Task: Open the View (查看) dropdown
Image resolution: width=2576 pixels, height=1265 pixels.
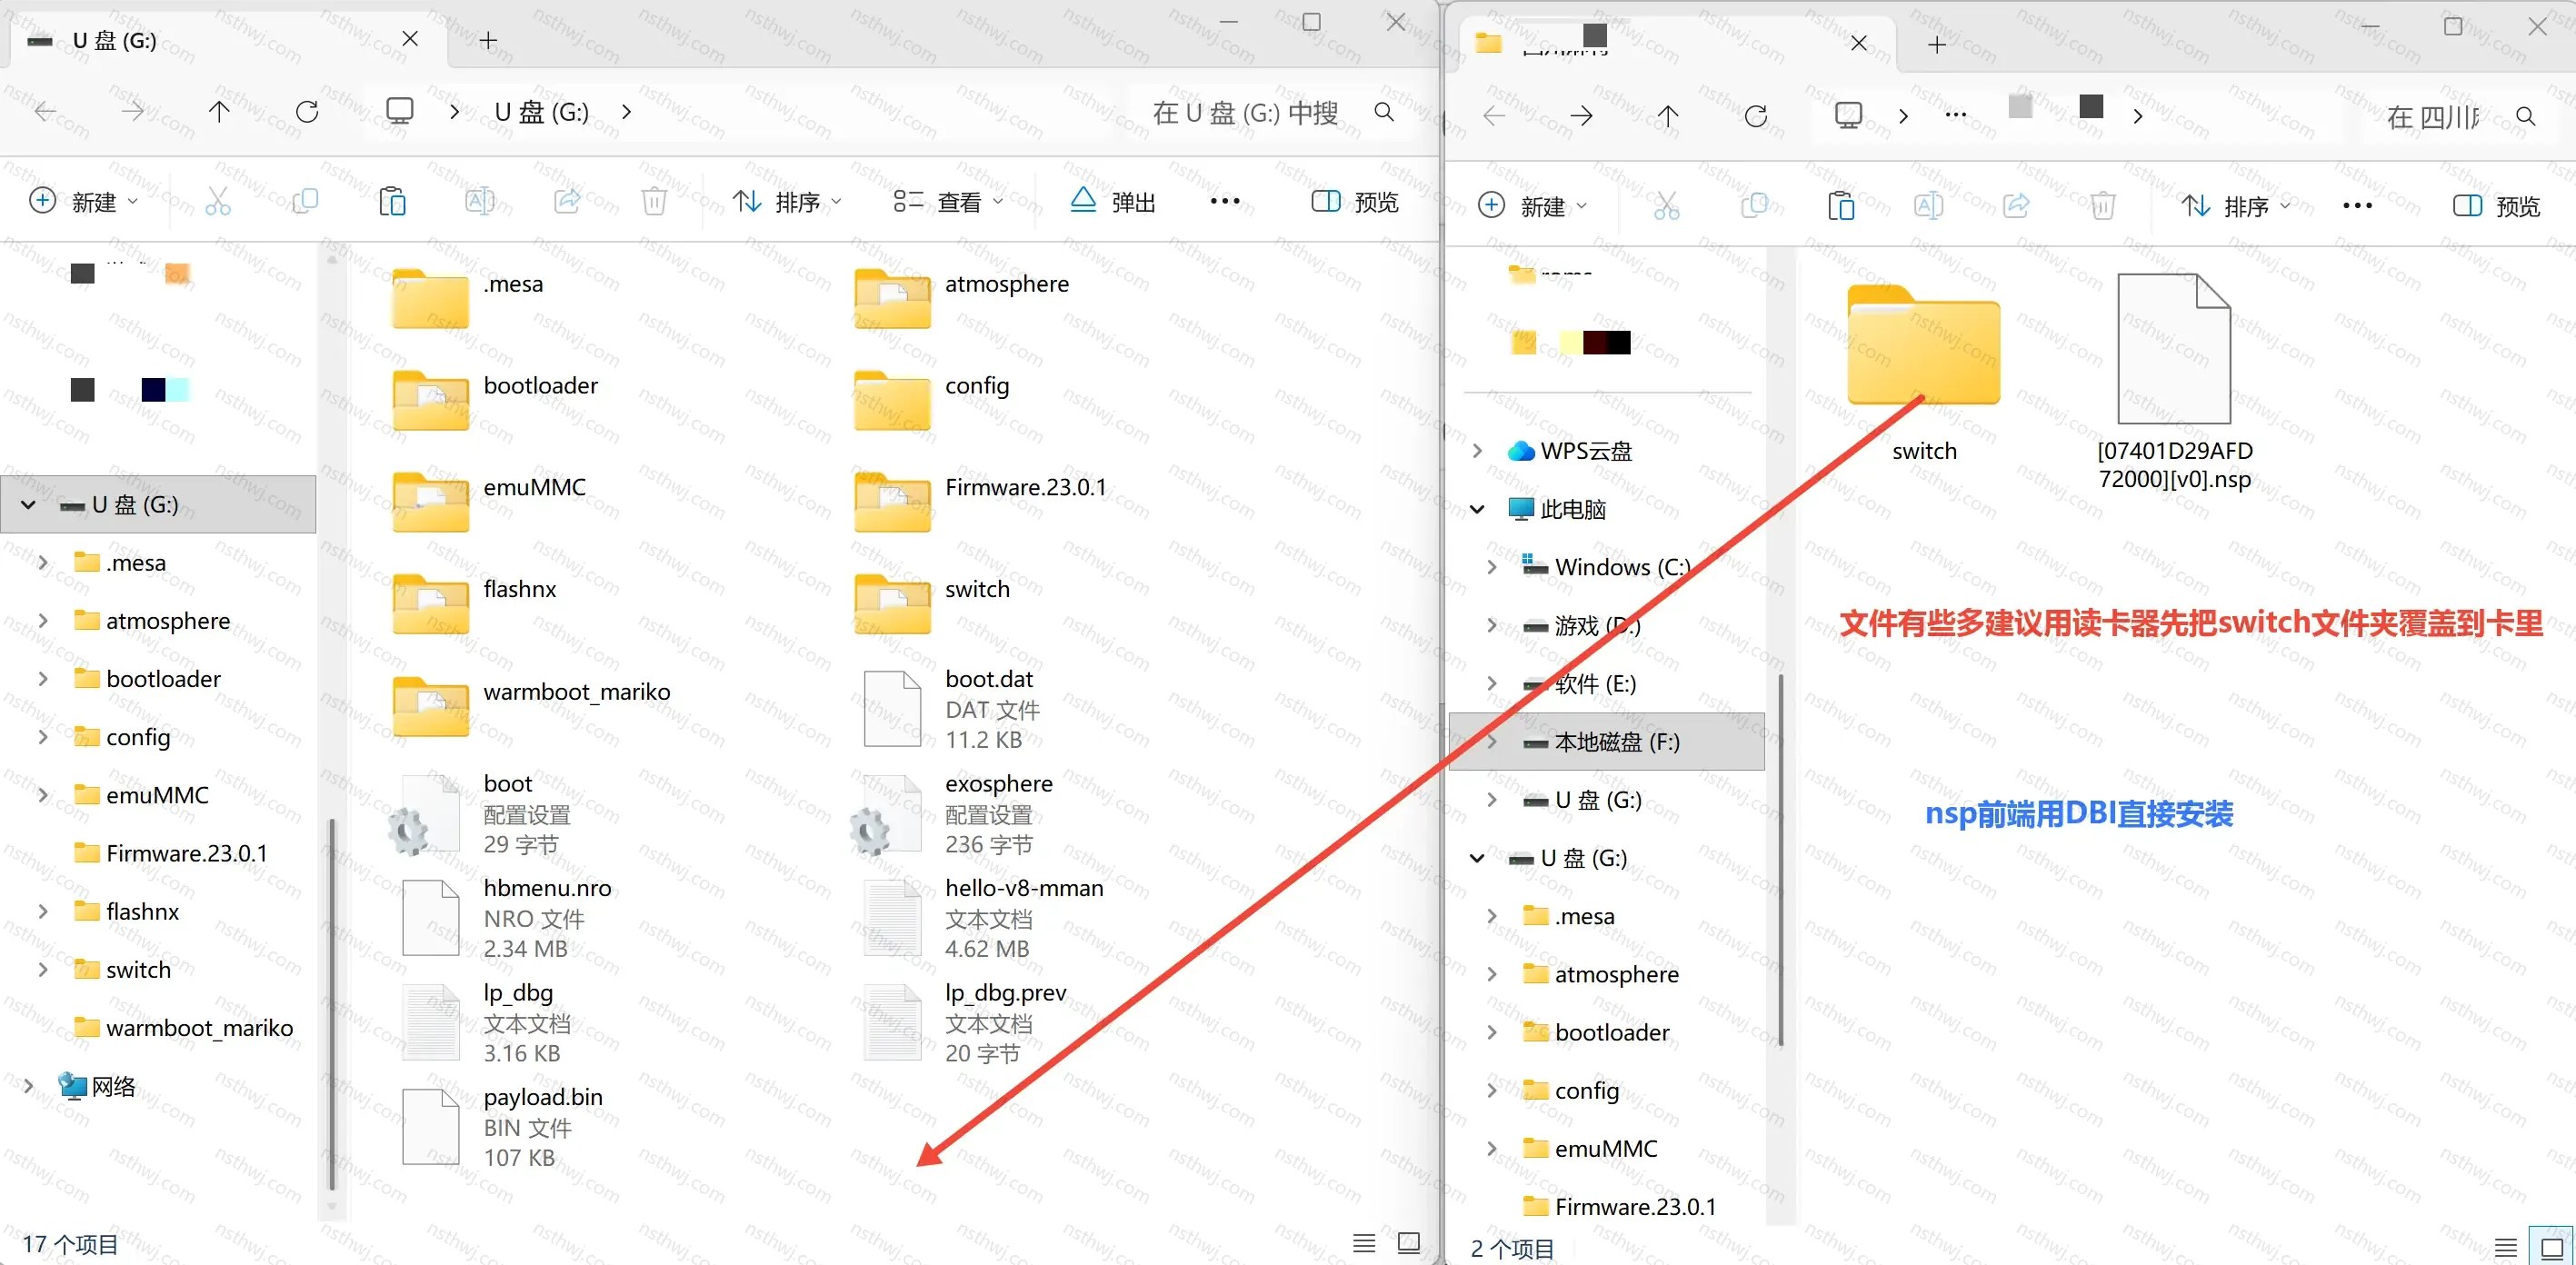Action: (948, 202)
